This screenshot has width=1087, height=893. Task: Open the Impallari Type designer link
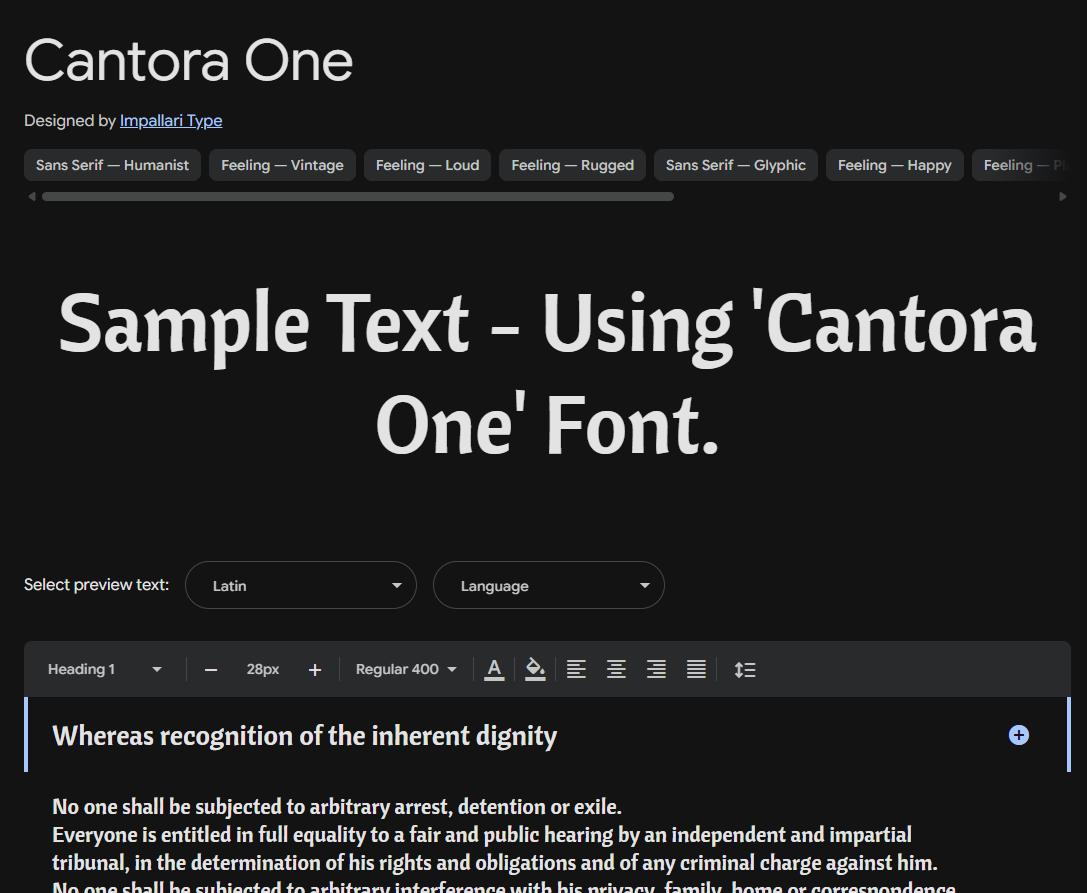[x=171, y=121]
